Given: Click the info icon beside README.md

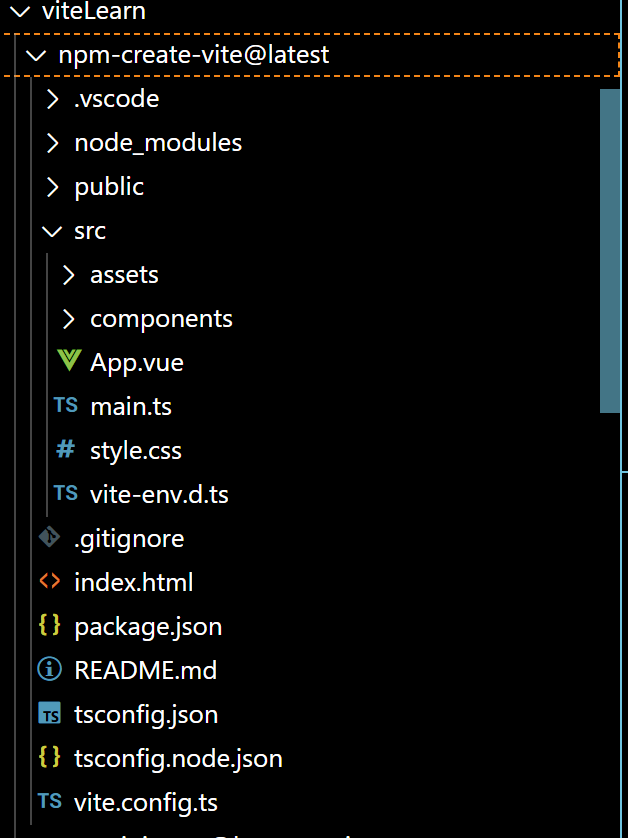Looking at the screenshot, I should click(x=50, y=669).
